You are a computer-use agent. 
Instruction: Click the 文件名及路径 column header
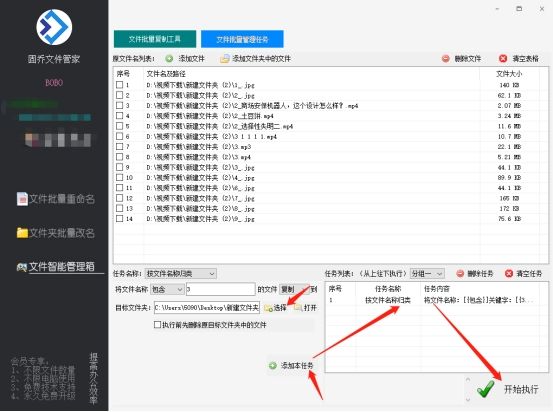166,74
